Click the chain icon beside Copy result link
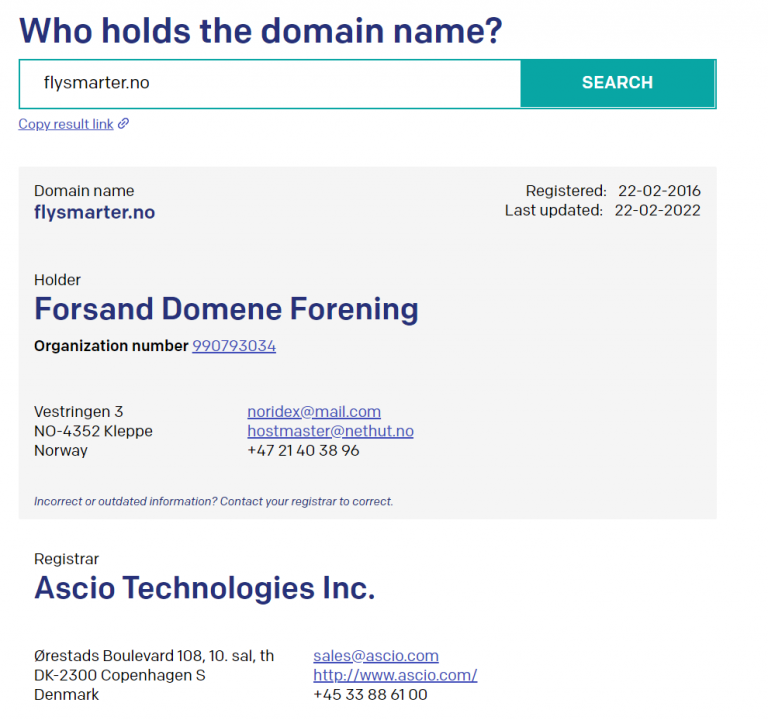This screenshot has width=768, height=720. pyautogui.click(x=124, y=124)
